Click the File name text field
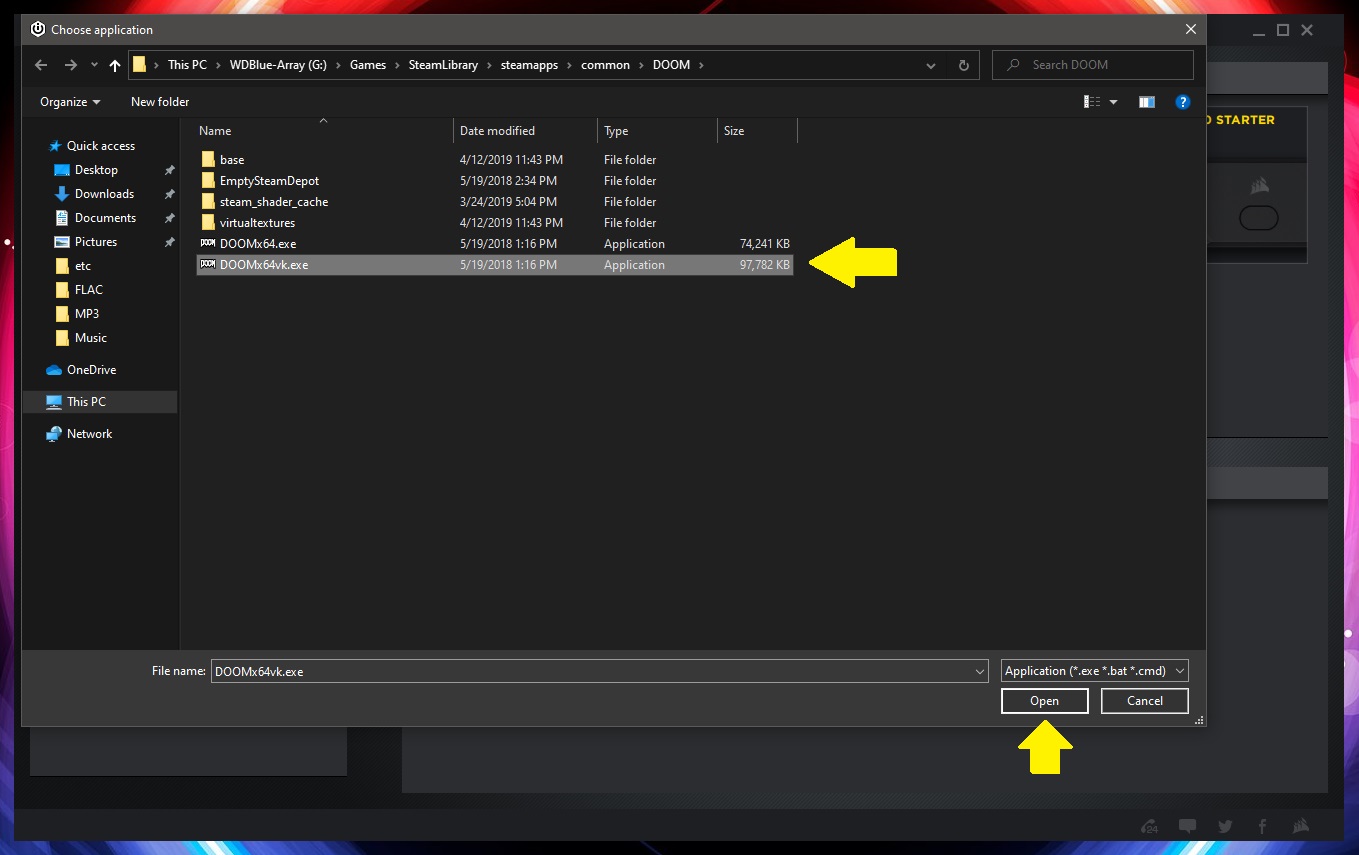Screen dimensions: 1359x855 click(599, 672)
